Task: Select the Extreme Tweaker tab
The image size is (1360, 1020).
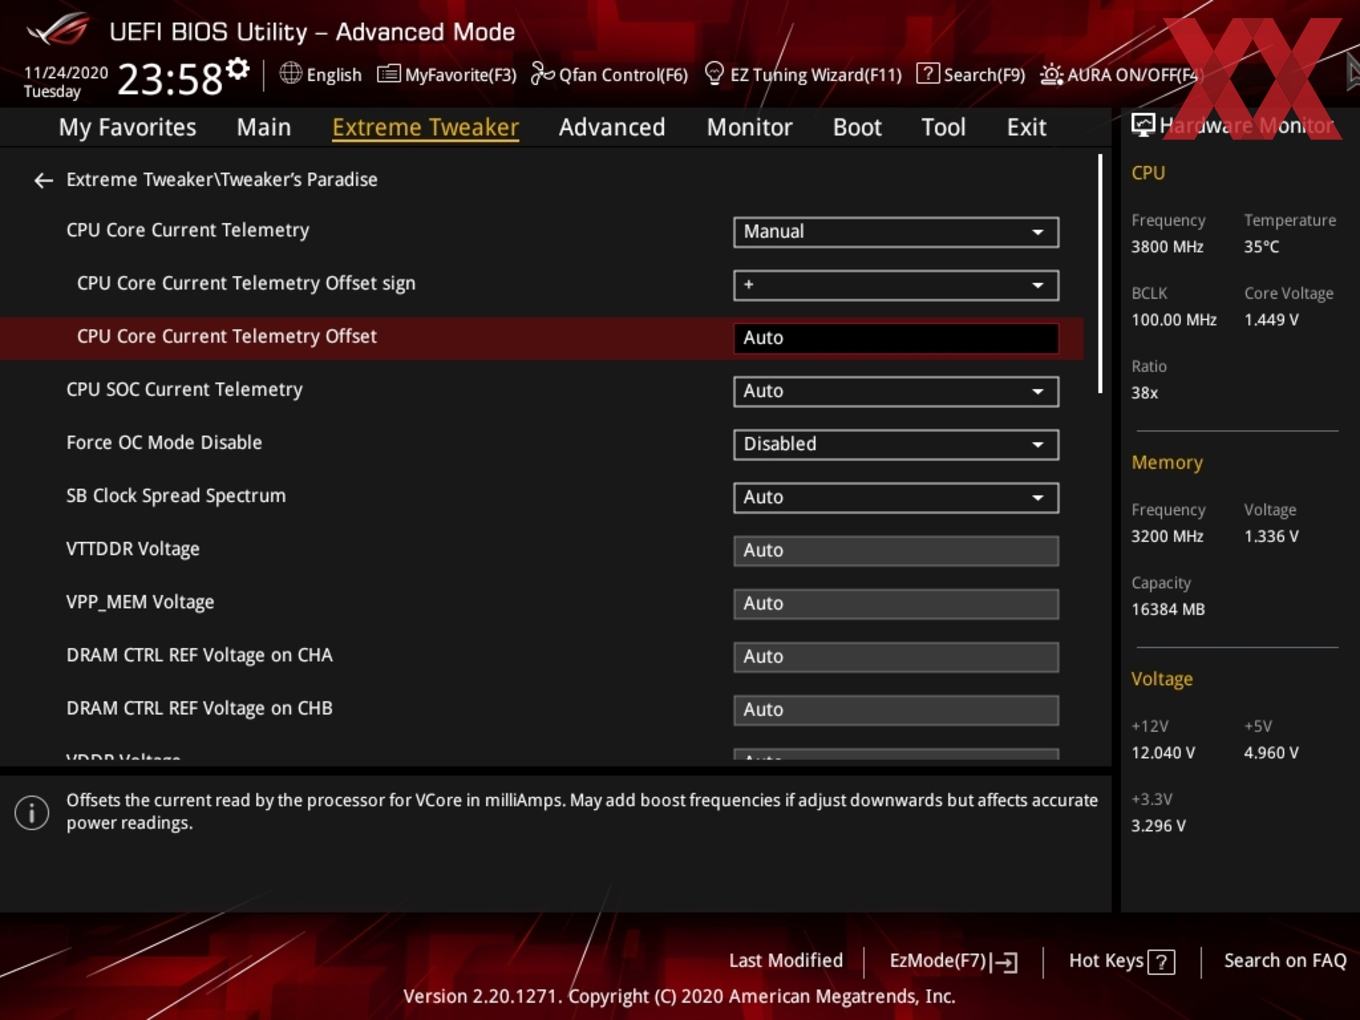Action: point(425,127)
